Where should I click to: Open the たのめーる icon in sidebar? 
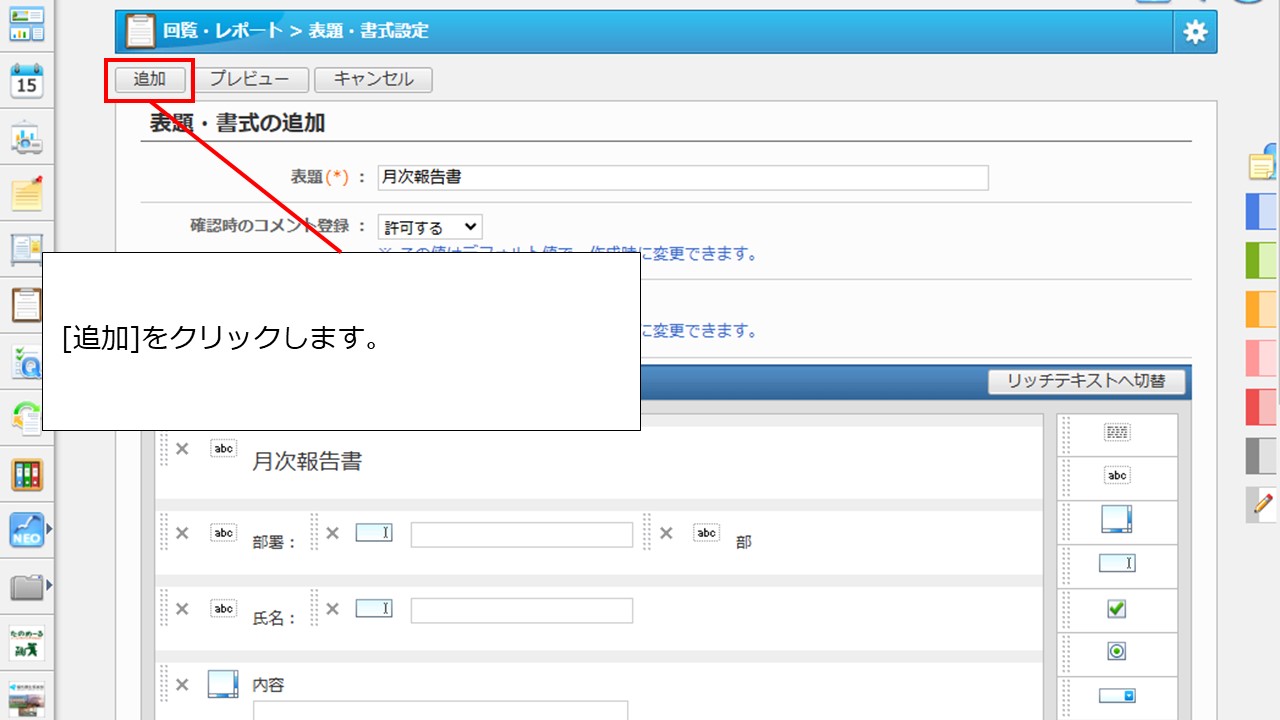[27, 642]
